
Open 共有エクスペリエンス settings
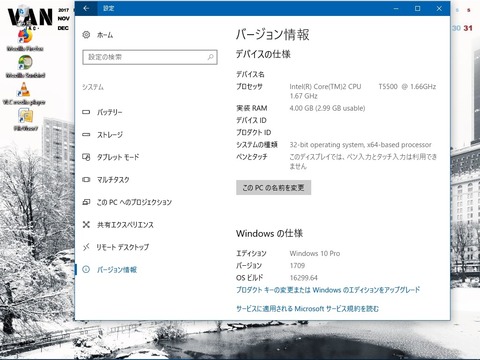tap(125, 225)
